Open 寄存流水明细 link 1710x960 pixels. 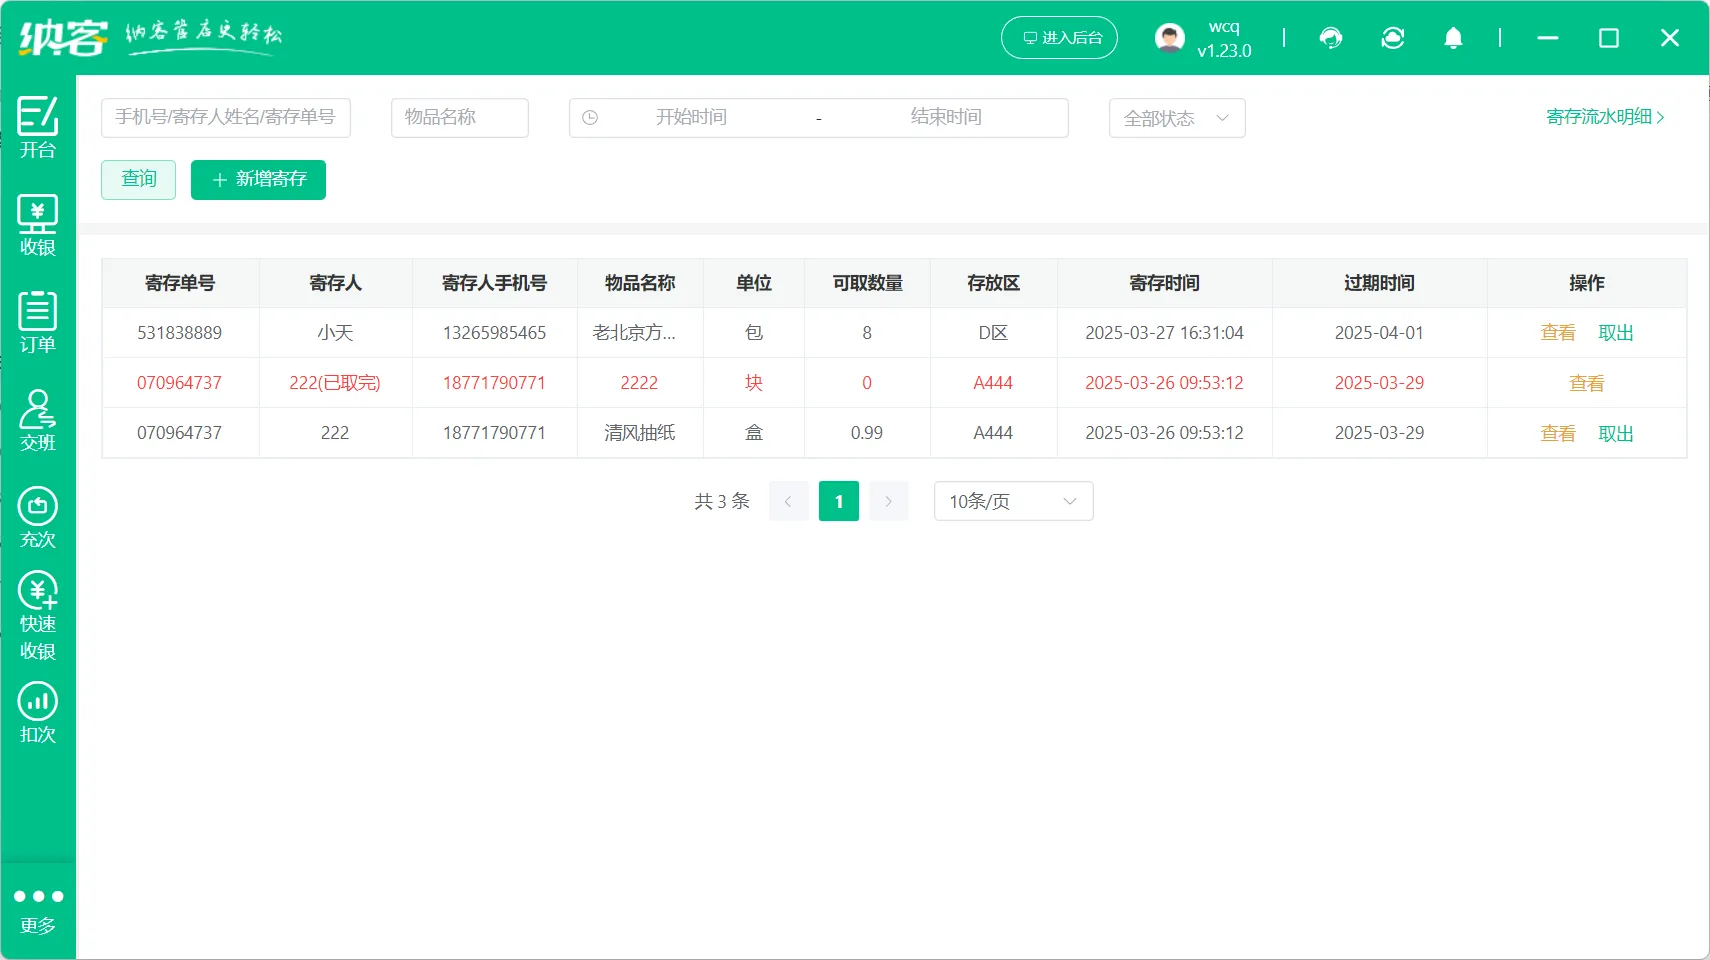click(x=1605, y=117)
